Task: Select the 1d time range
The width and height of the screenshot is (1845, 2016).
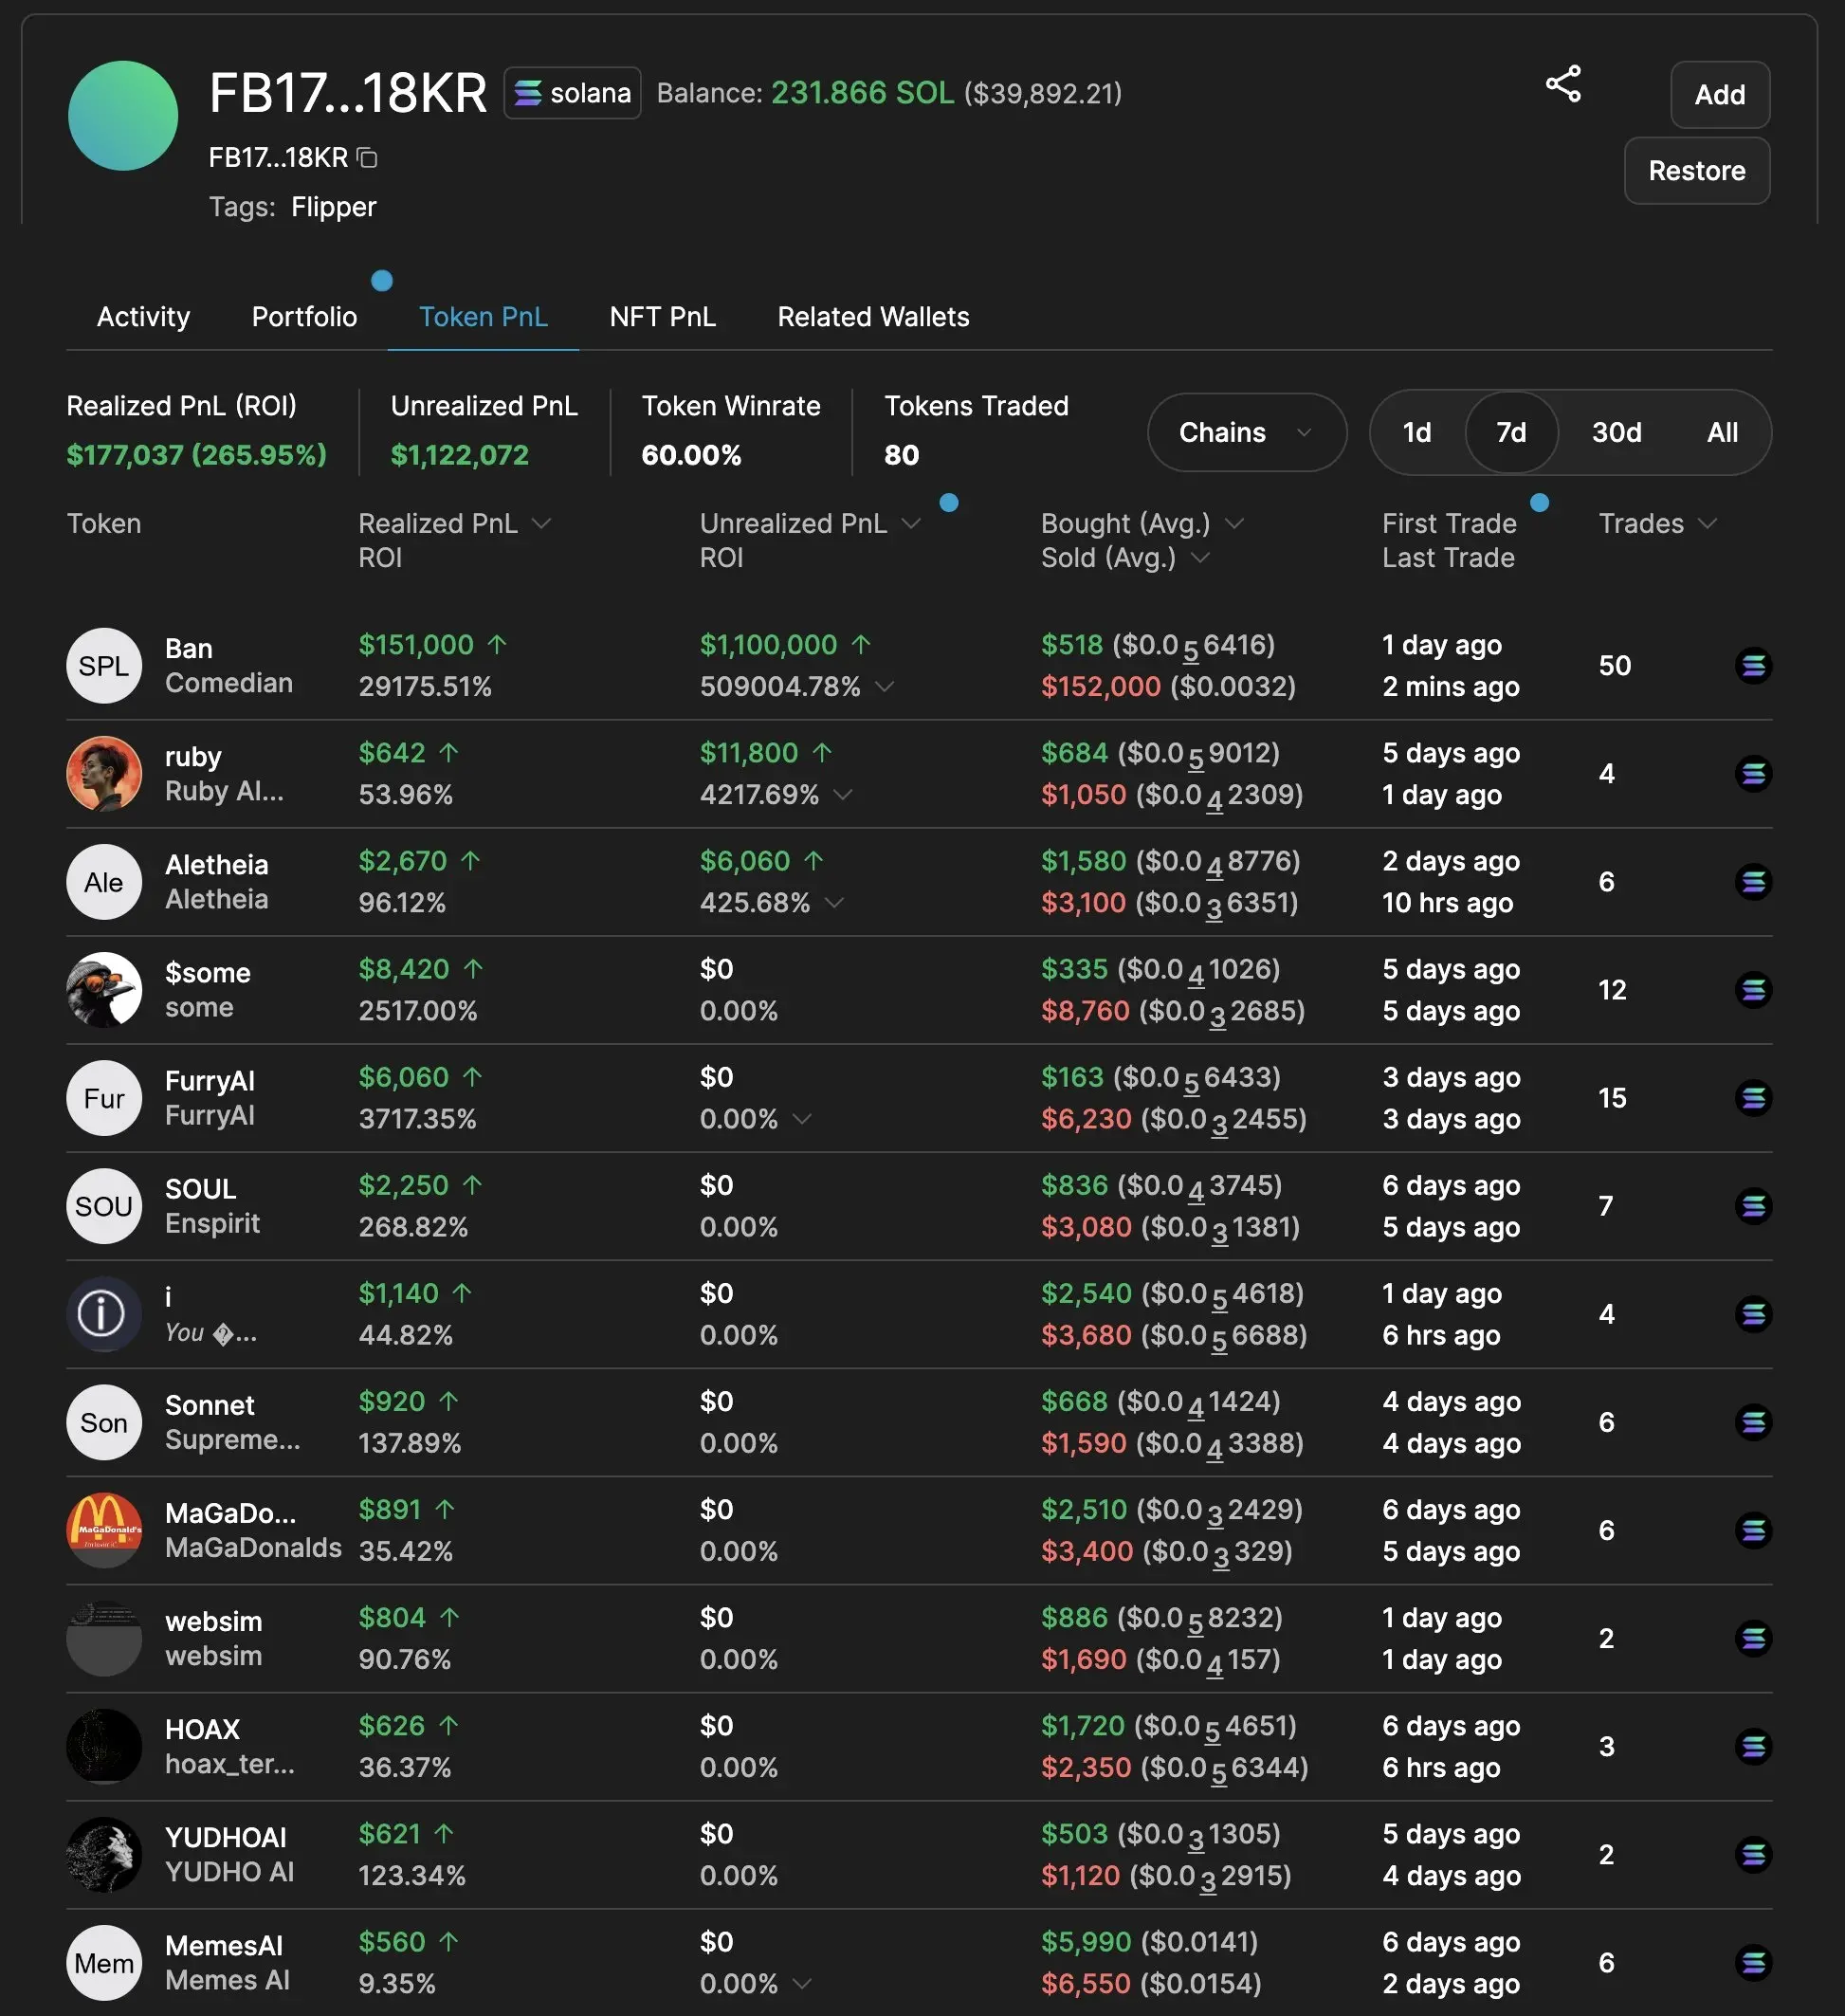Action: coord(1416,432)
